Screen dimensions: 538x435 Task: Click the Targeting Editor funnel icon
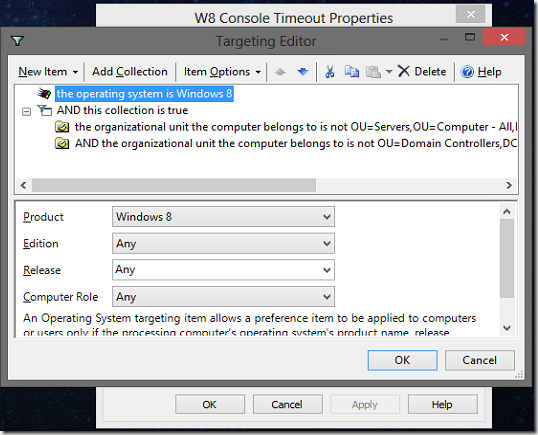pos(17,41)
